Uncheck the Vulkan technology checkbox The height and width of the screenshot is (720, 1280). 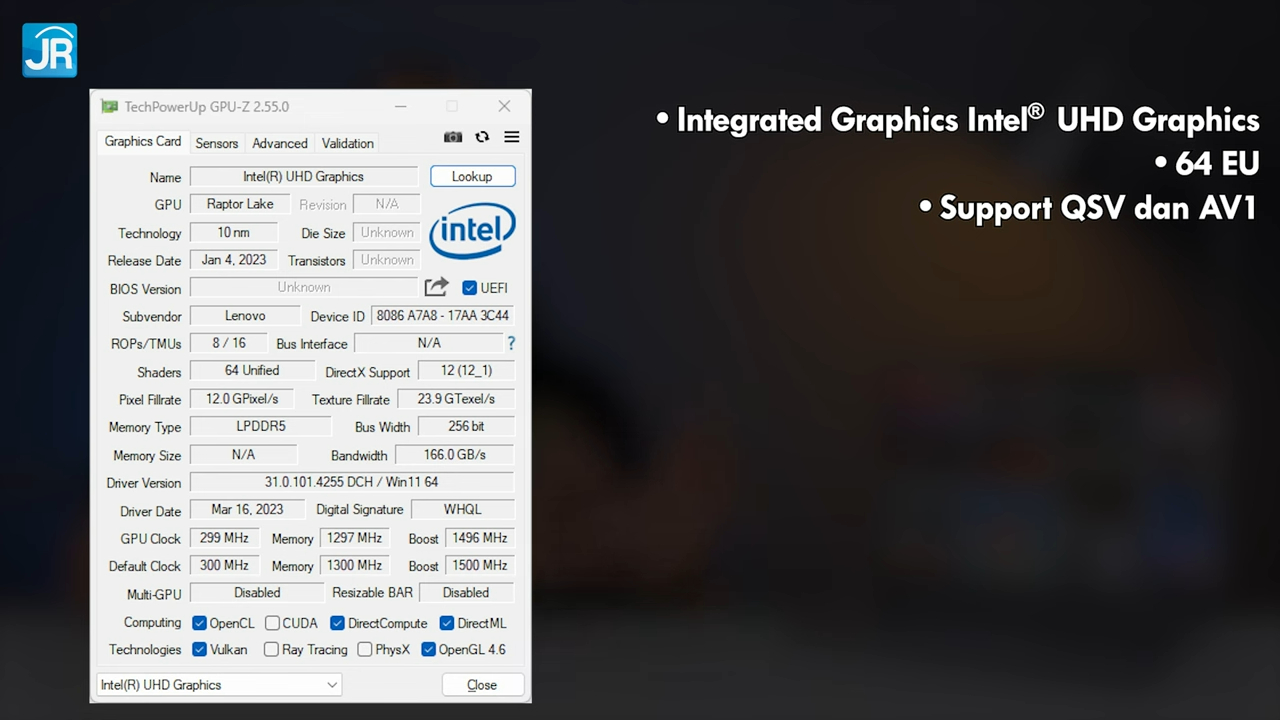point(199,649)
